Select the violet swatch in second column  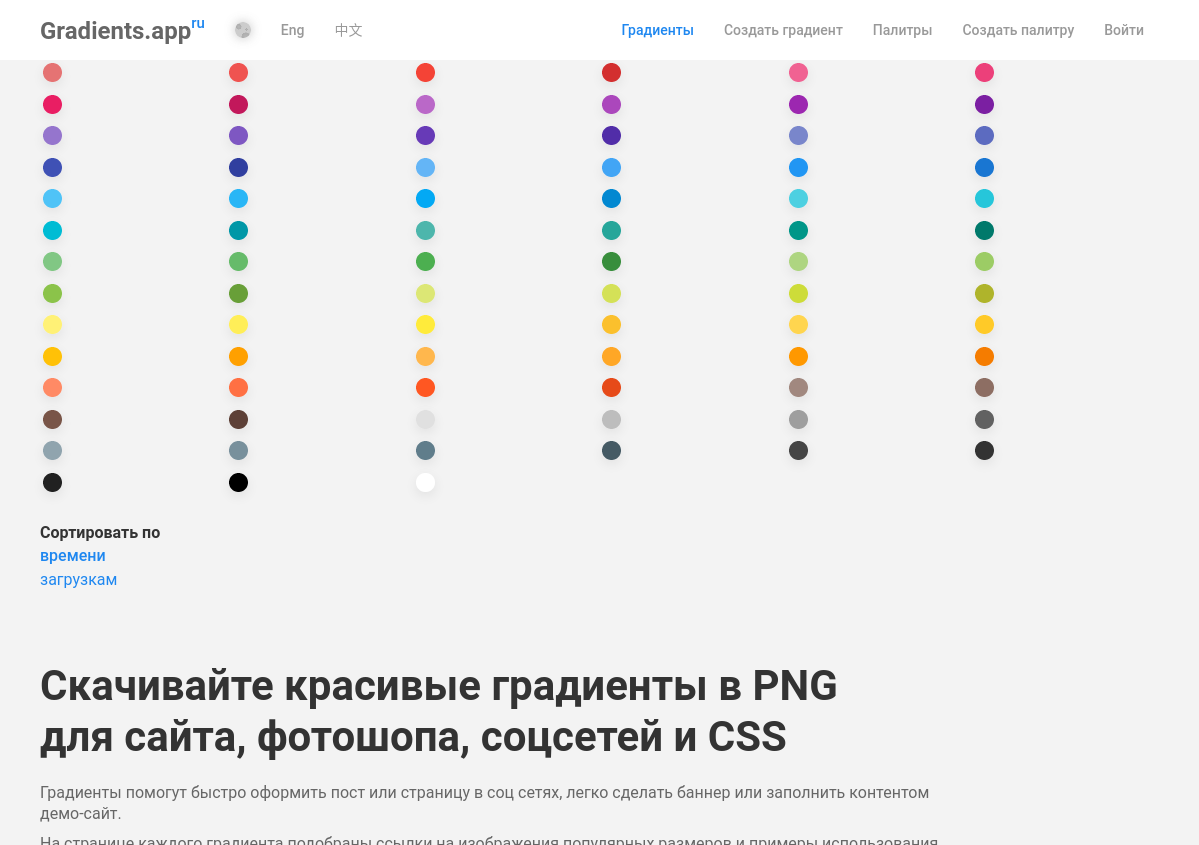pos(239,135)
